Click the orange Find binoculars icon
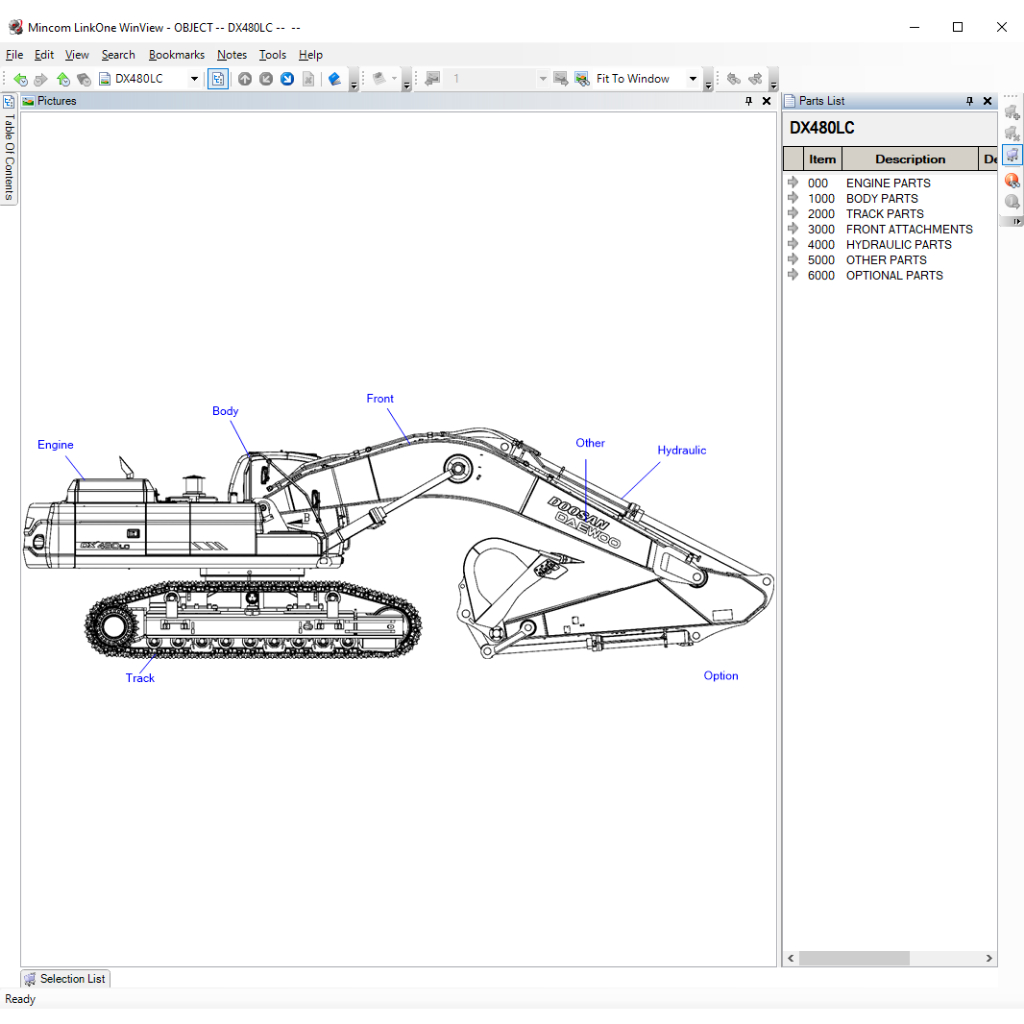 [x=1011, y=181]
